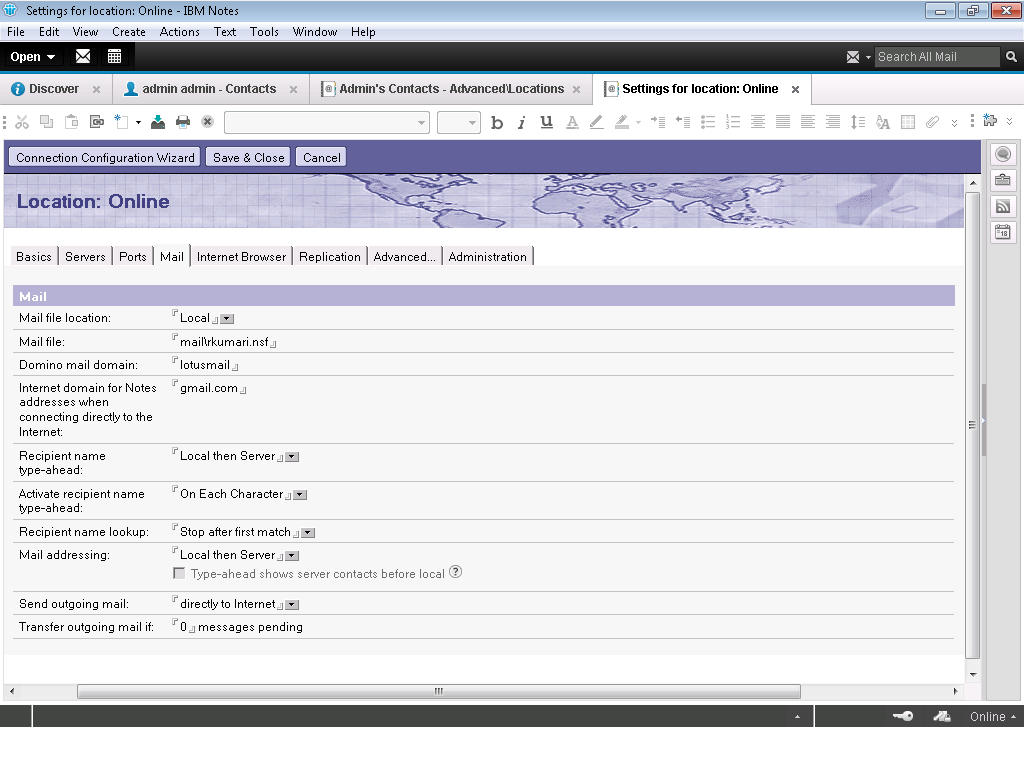The image size is (1024, 767).
Task: Open the Day-At-A-Glance calendar sidebar icon
Action: coord(1003,232)
